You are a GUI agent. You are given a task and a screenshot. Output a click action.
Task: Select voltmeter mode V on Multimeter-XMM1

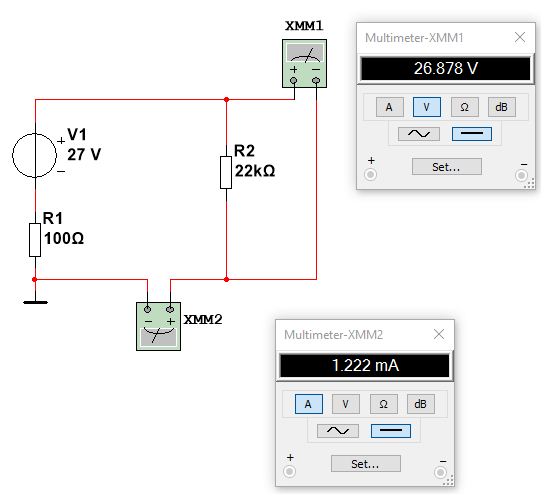pos(427,107)
